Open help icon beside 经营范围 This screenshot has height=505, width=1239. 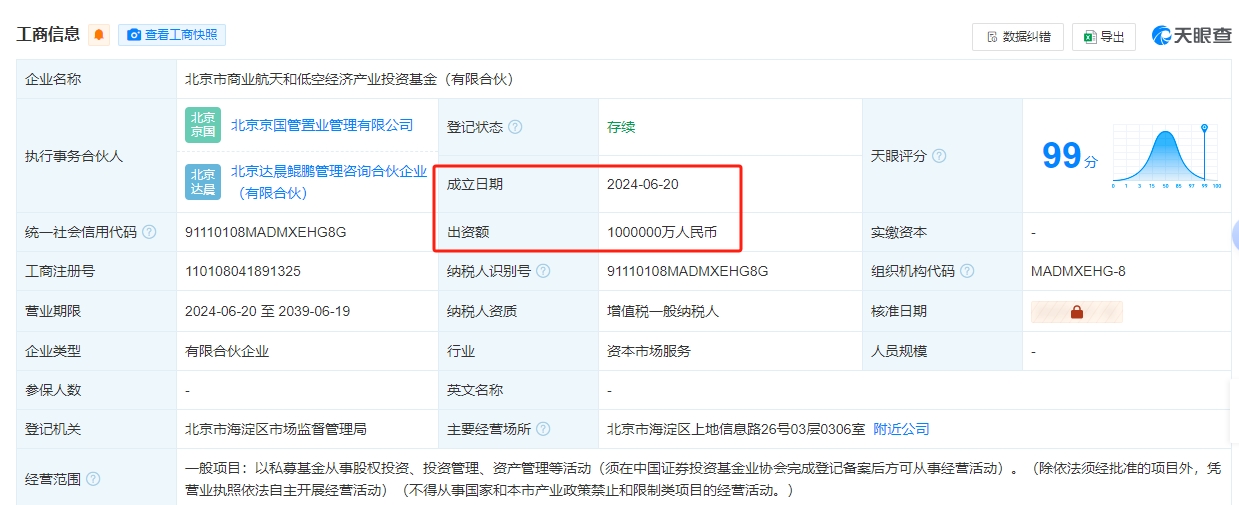tap(93, 479)
